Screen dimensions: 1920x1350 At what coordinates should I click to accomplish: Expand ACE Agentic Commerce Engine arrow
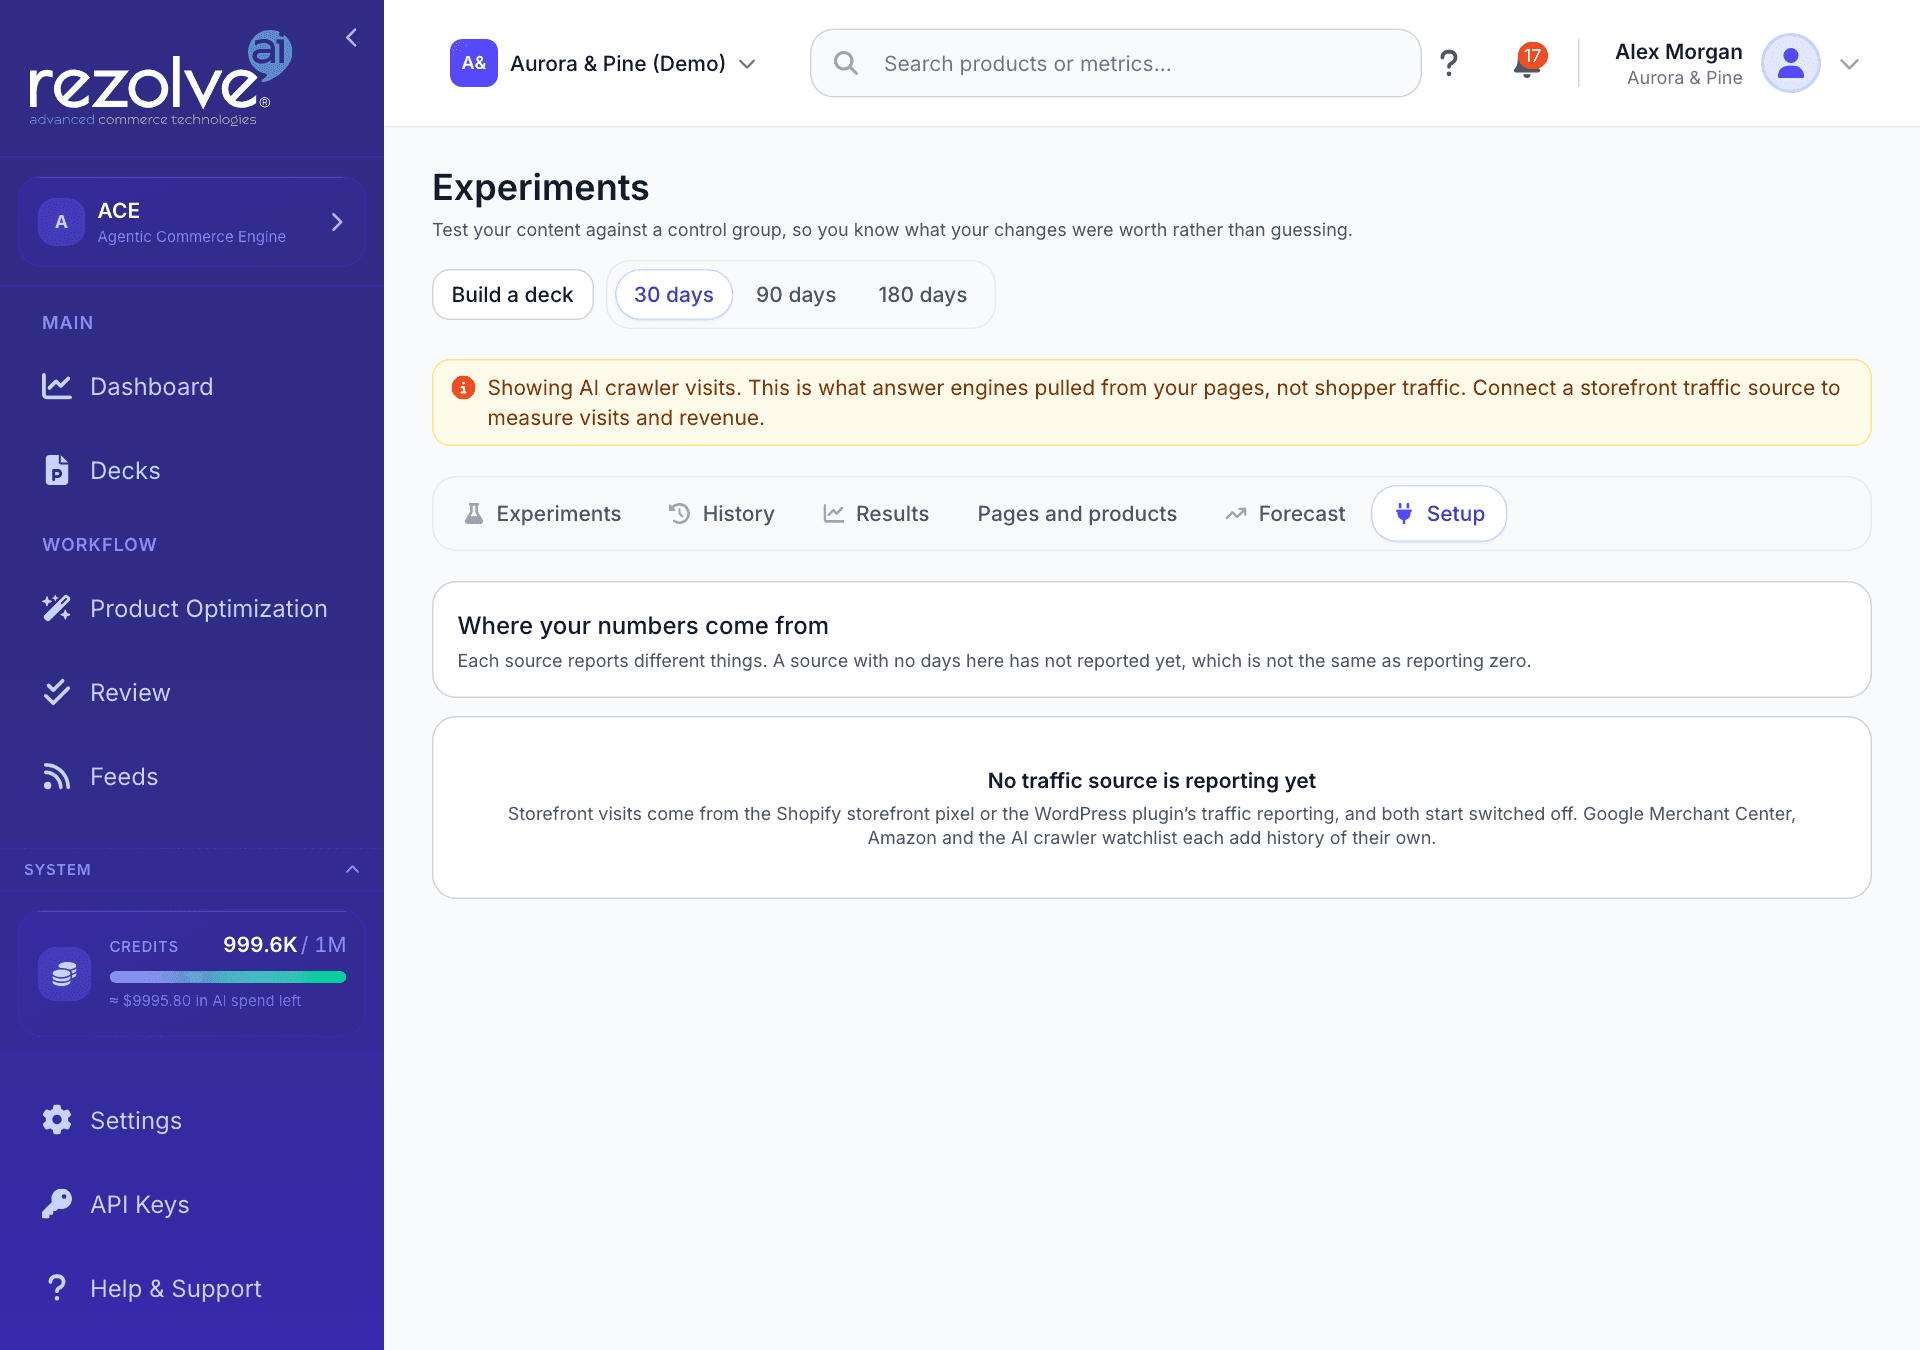pyautogui.click(x=337, y=222)
